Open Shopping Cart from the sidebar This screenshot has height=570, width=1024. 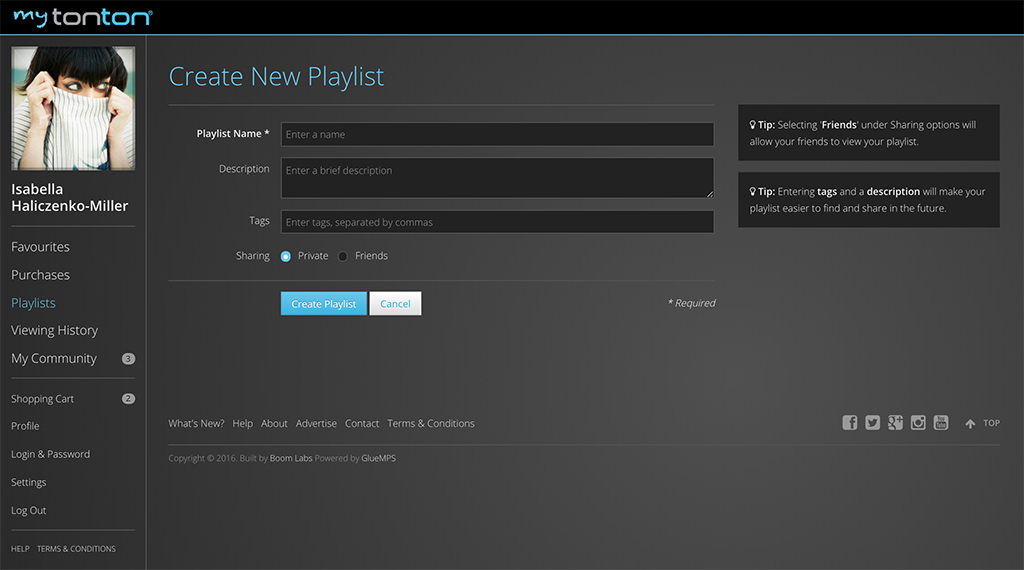pos(42,399)
